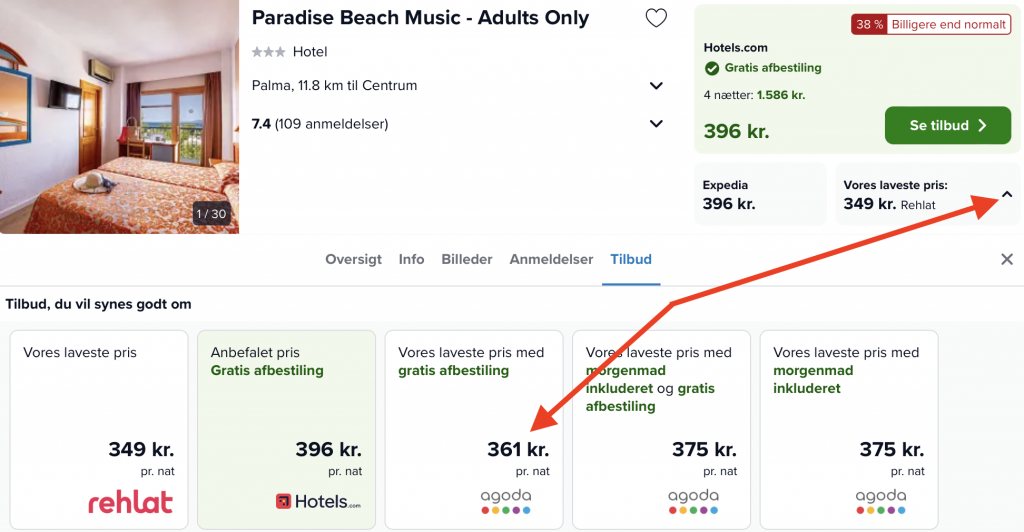Click the green Gratis afbestilling checkmark icon
Screen dimensions: 1024x532
pos(712,68)
